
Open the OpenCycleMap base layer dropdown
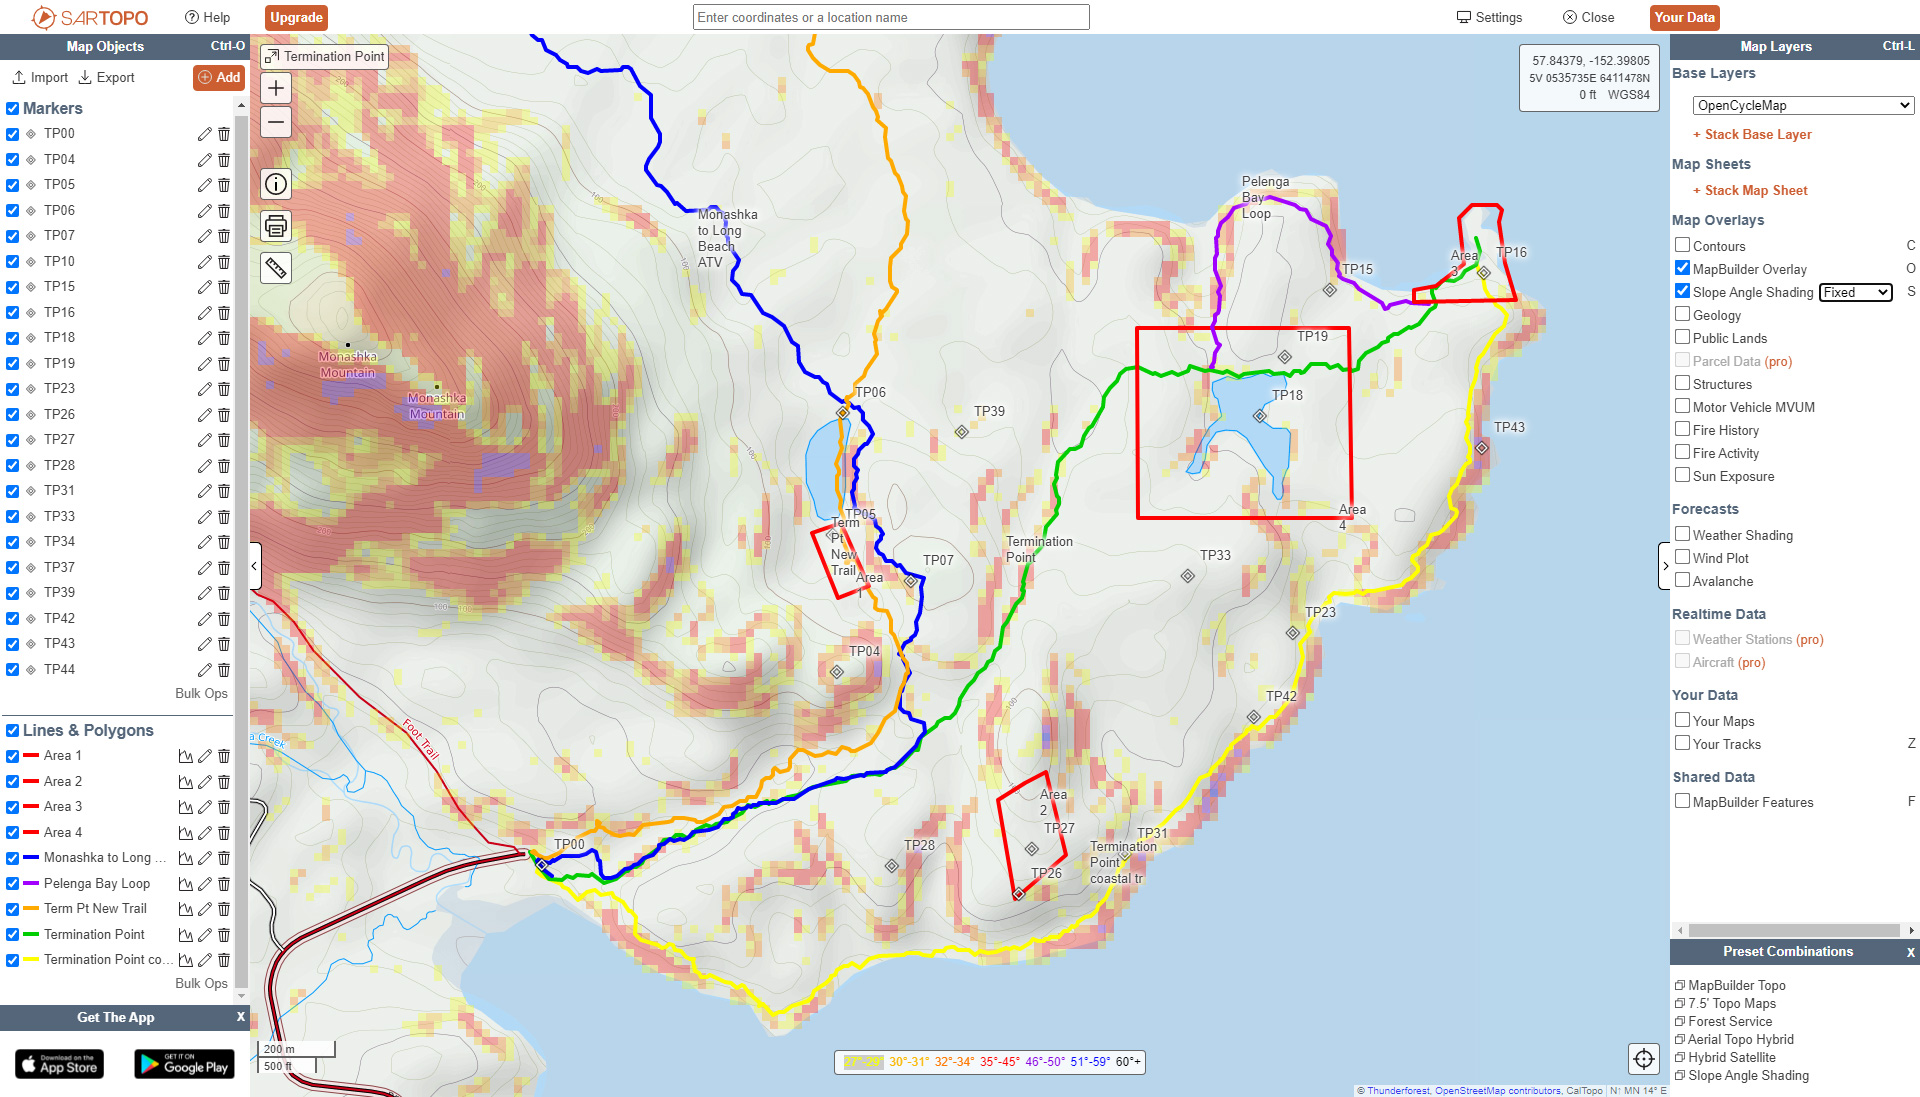(x=1804, y=105)
